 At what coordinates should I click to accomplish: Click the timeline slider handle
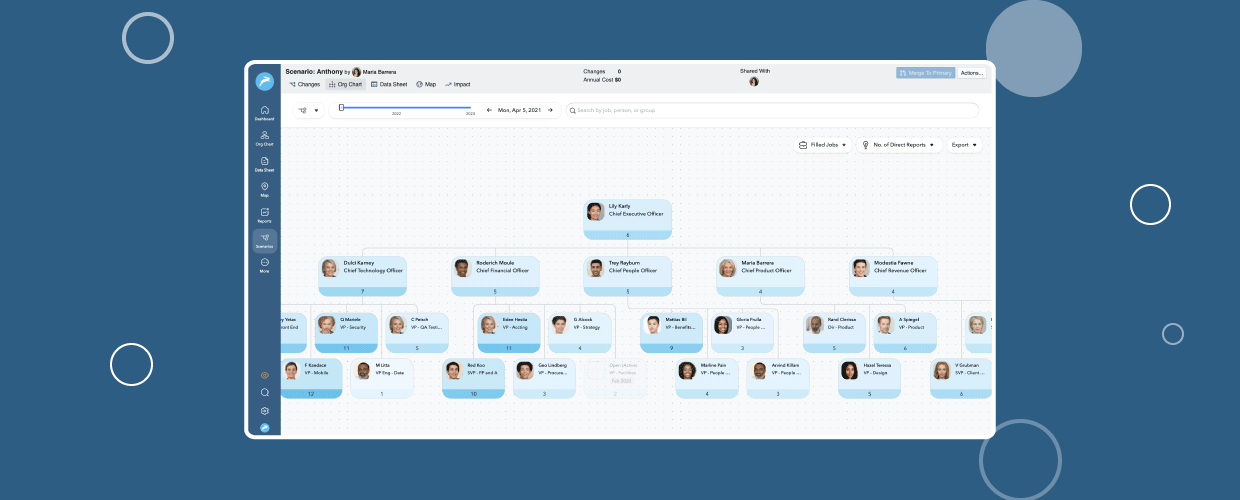tap(342, 107)
